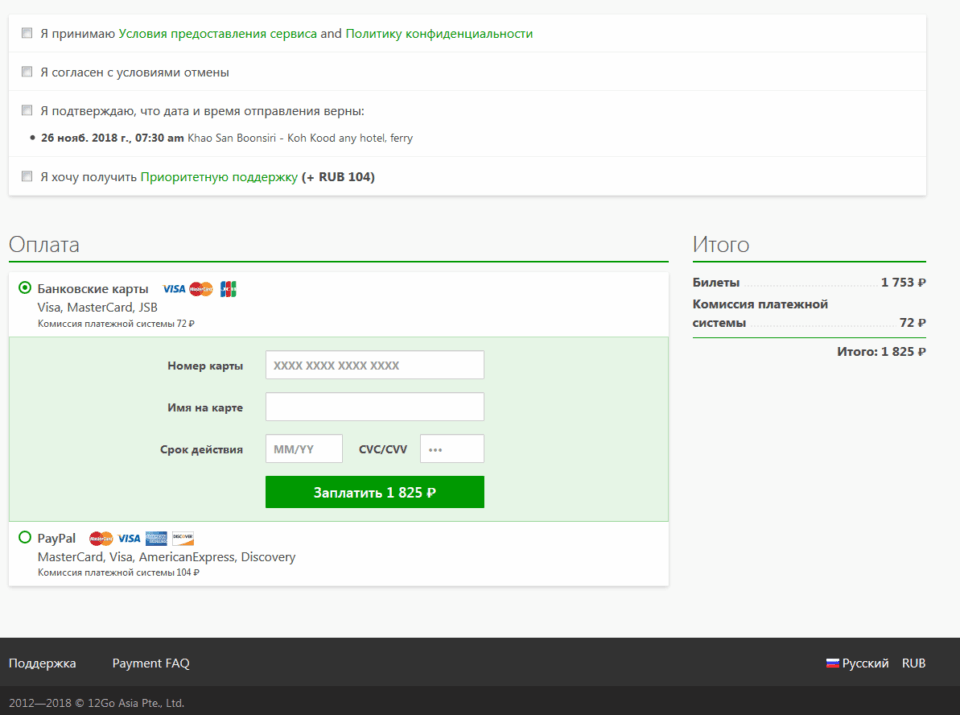Open the RUB currency selector
This screenshot has width=960, height=715.
(x=913, y=663)
